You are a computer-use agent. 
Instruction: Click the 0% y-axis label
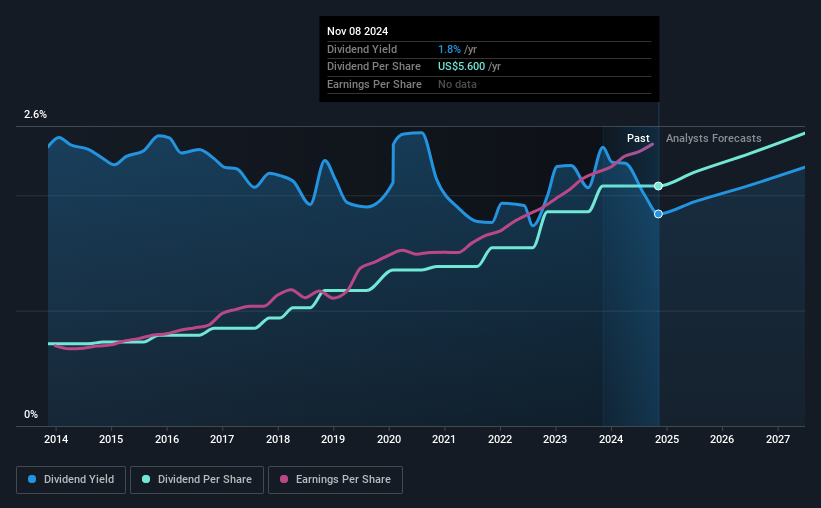point(31,414)
